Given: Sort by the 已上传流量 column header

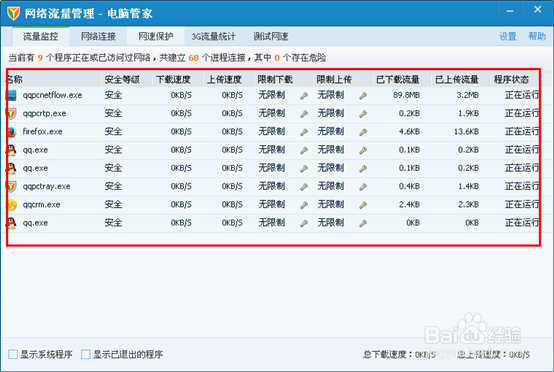Looking at the screenshot, I should 461,79.
